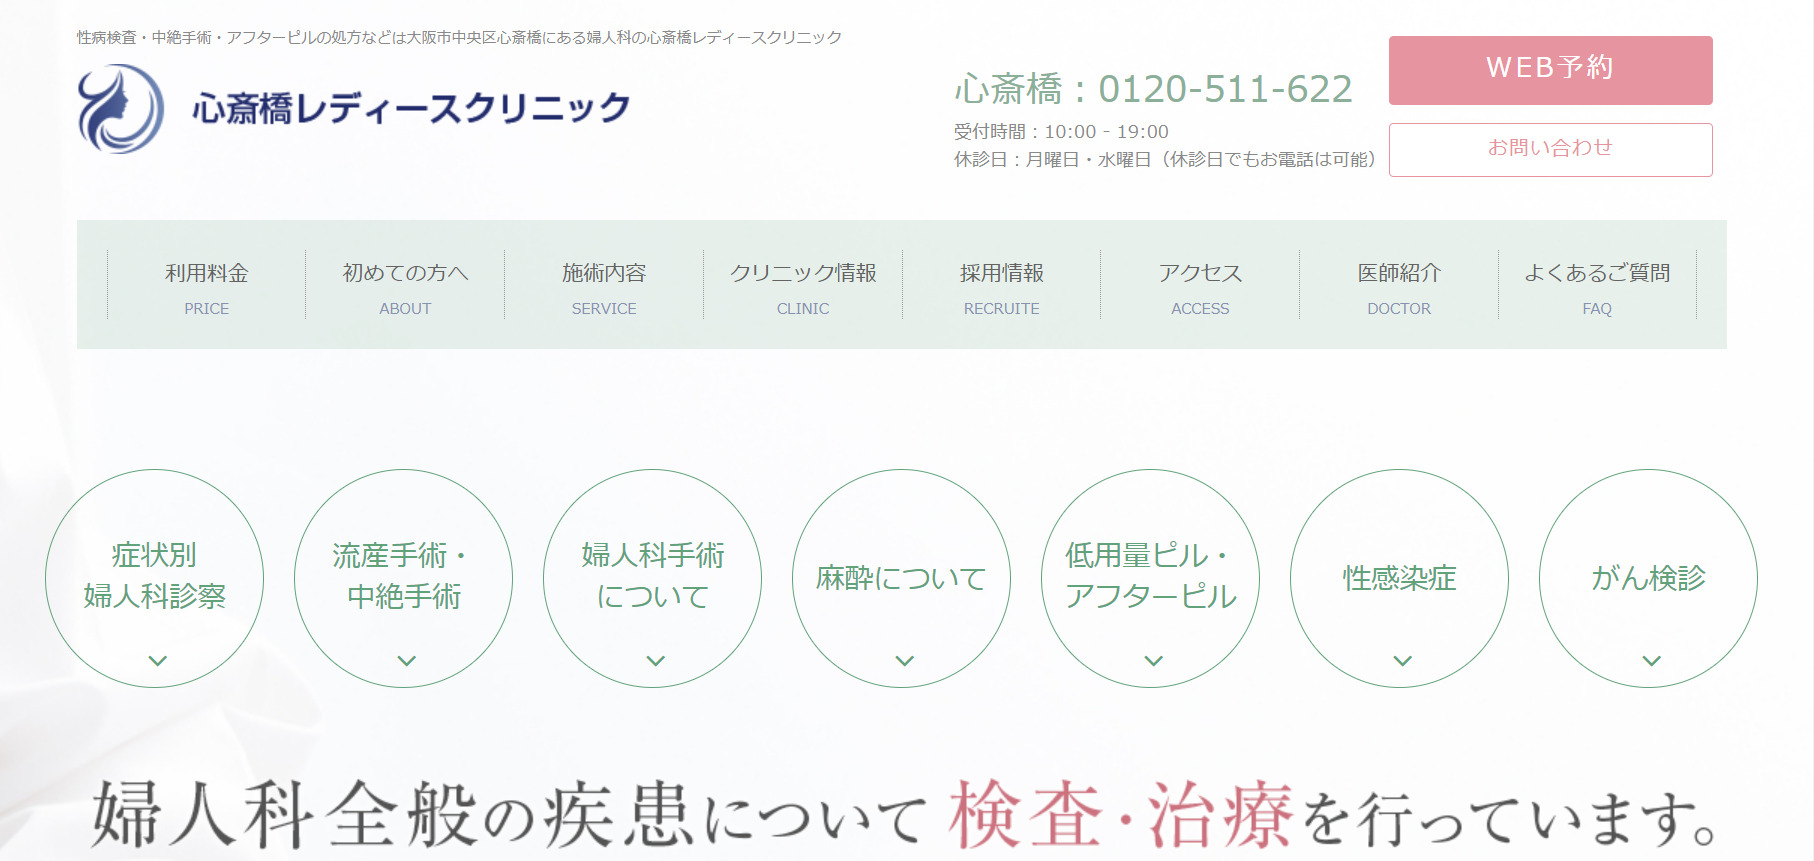Click the clinic logo woman-silhouette icon
The width and height of the screenshot is (1814, 861).
121,109
